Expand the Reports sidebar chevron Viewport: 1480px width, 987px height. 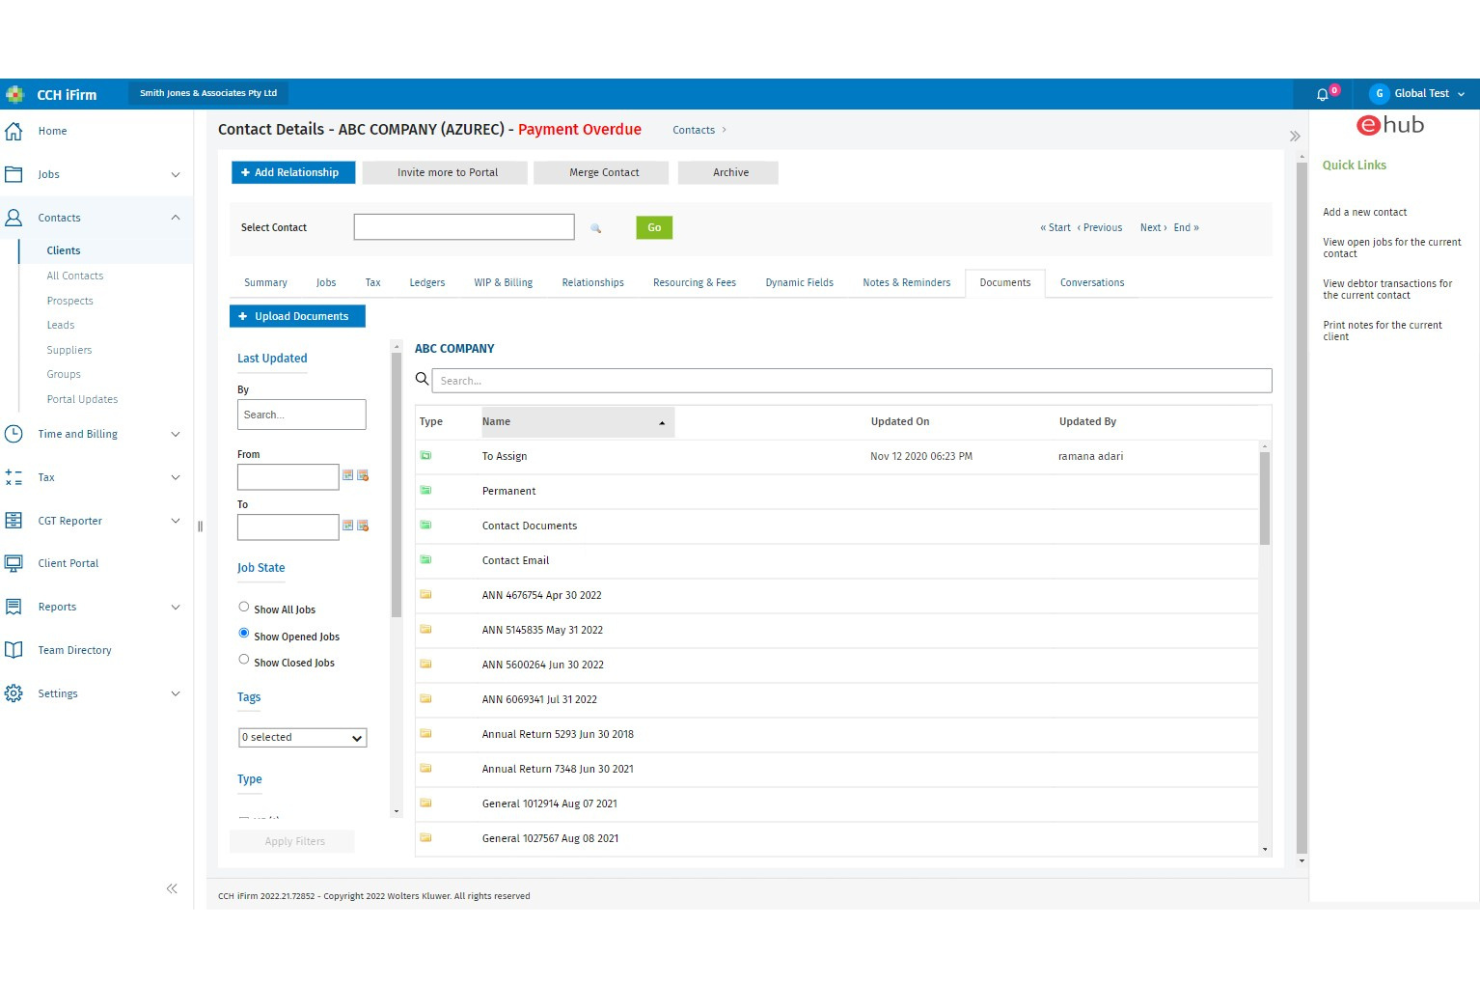click(x=176, y=607)
